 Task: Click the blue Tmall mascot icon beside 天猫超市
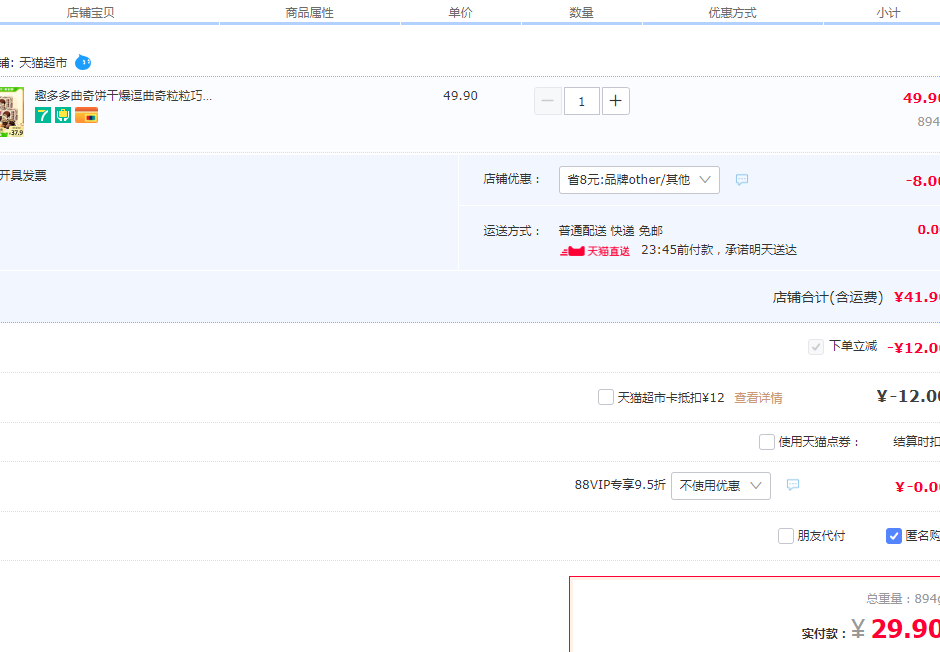(x=83, y=62)
